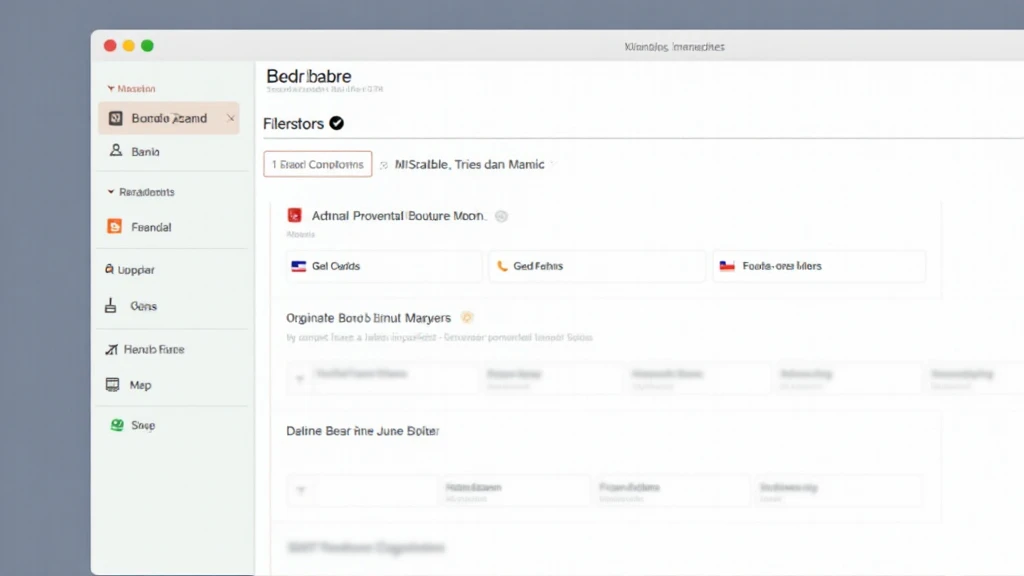This screenshot has width=1024, height=576.
Task: Click info icon beside Bouture Moon
Action: (501, 216)
